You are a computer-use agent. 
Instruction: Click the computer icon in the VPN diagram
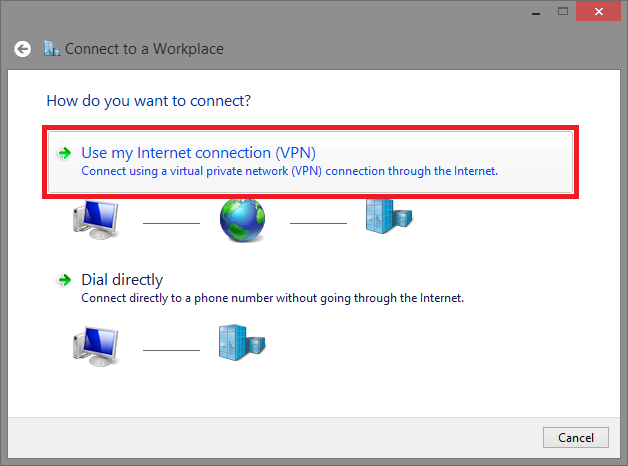(x=95, y=221)
